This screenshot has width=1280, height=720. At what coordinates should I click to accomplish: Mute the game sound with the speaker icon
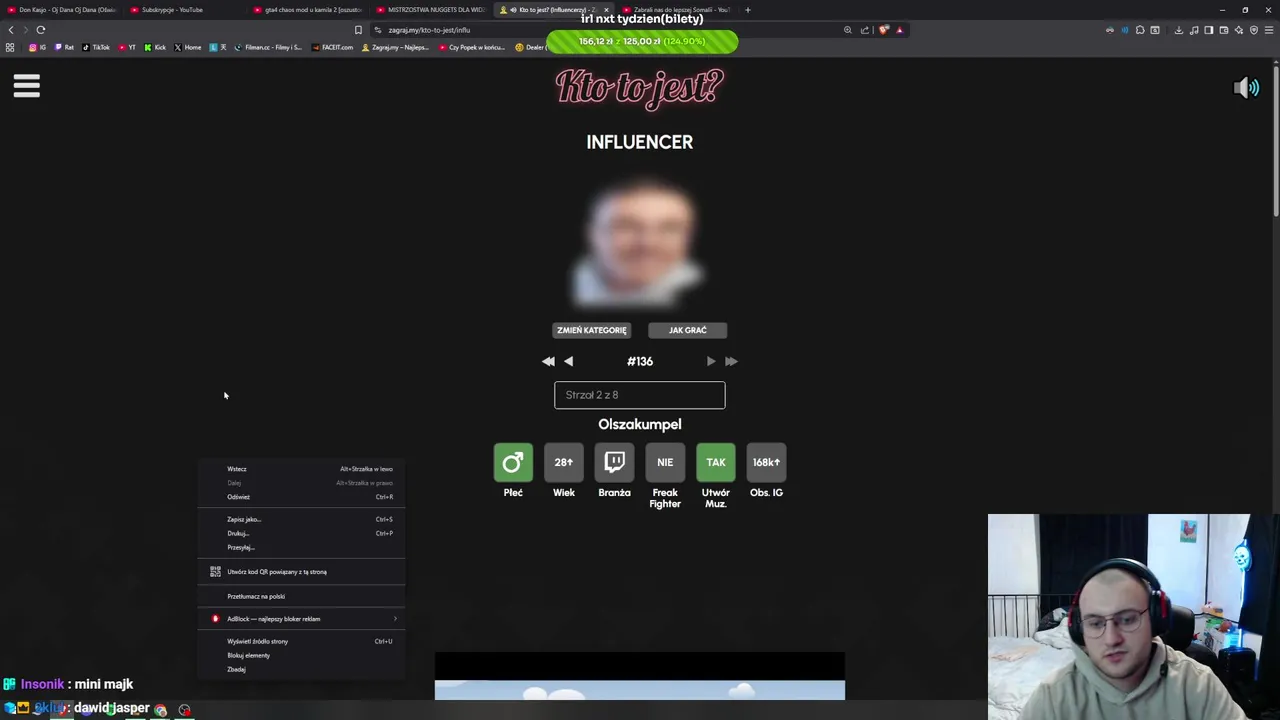[x=1246, y=88]
